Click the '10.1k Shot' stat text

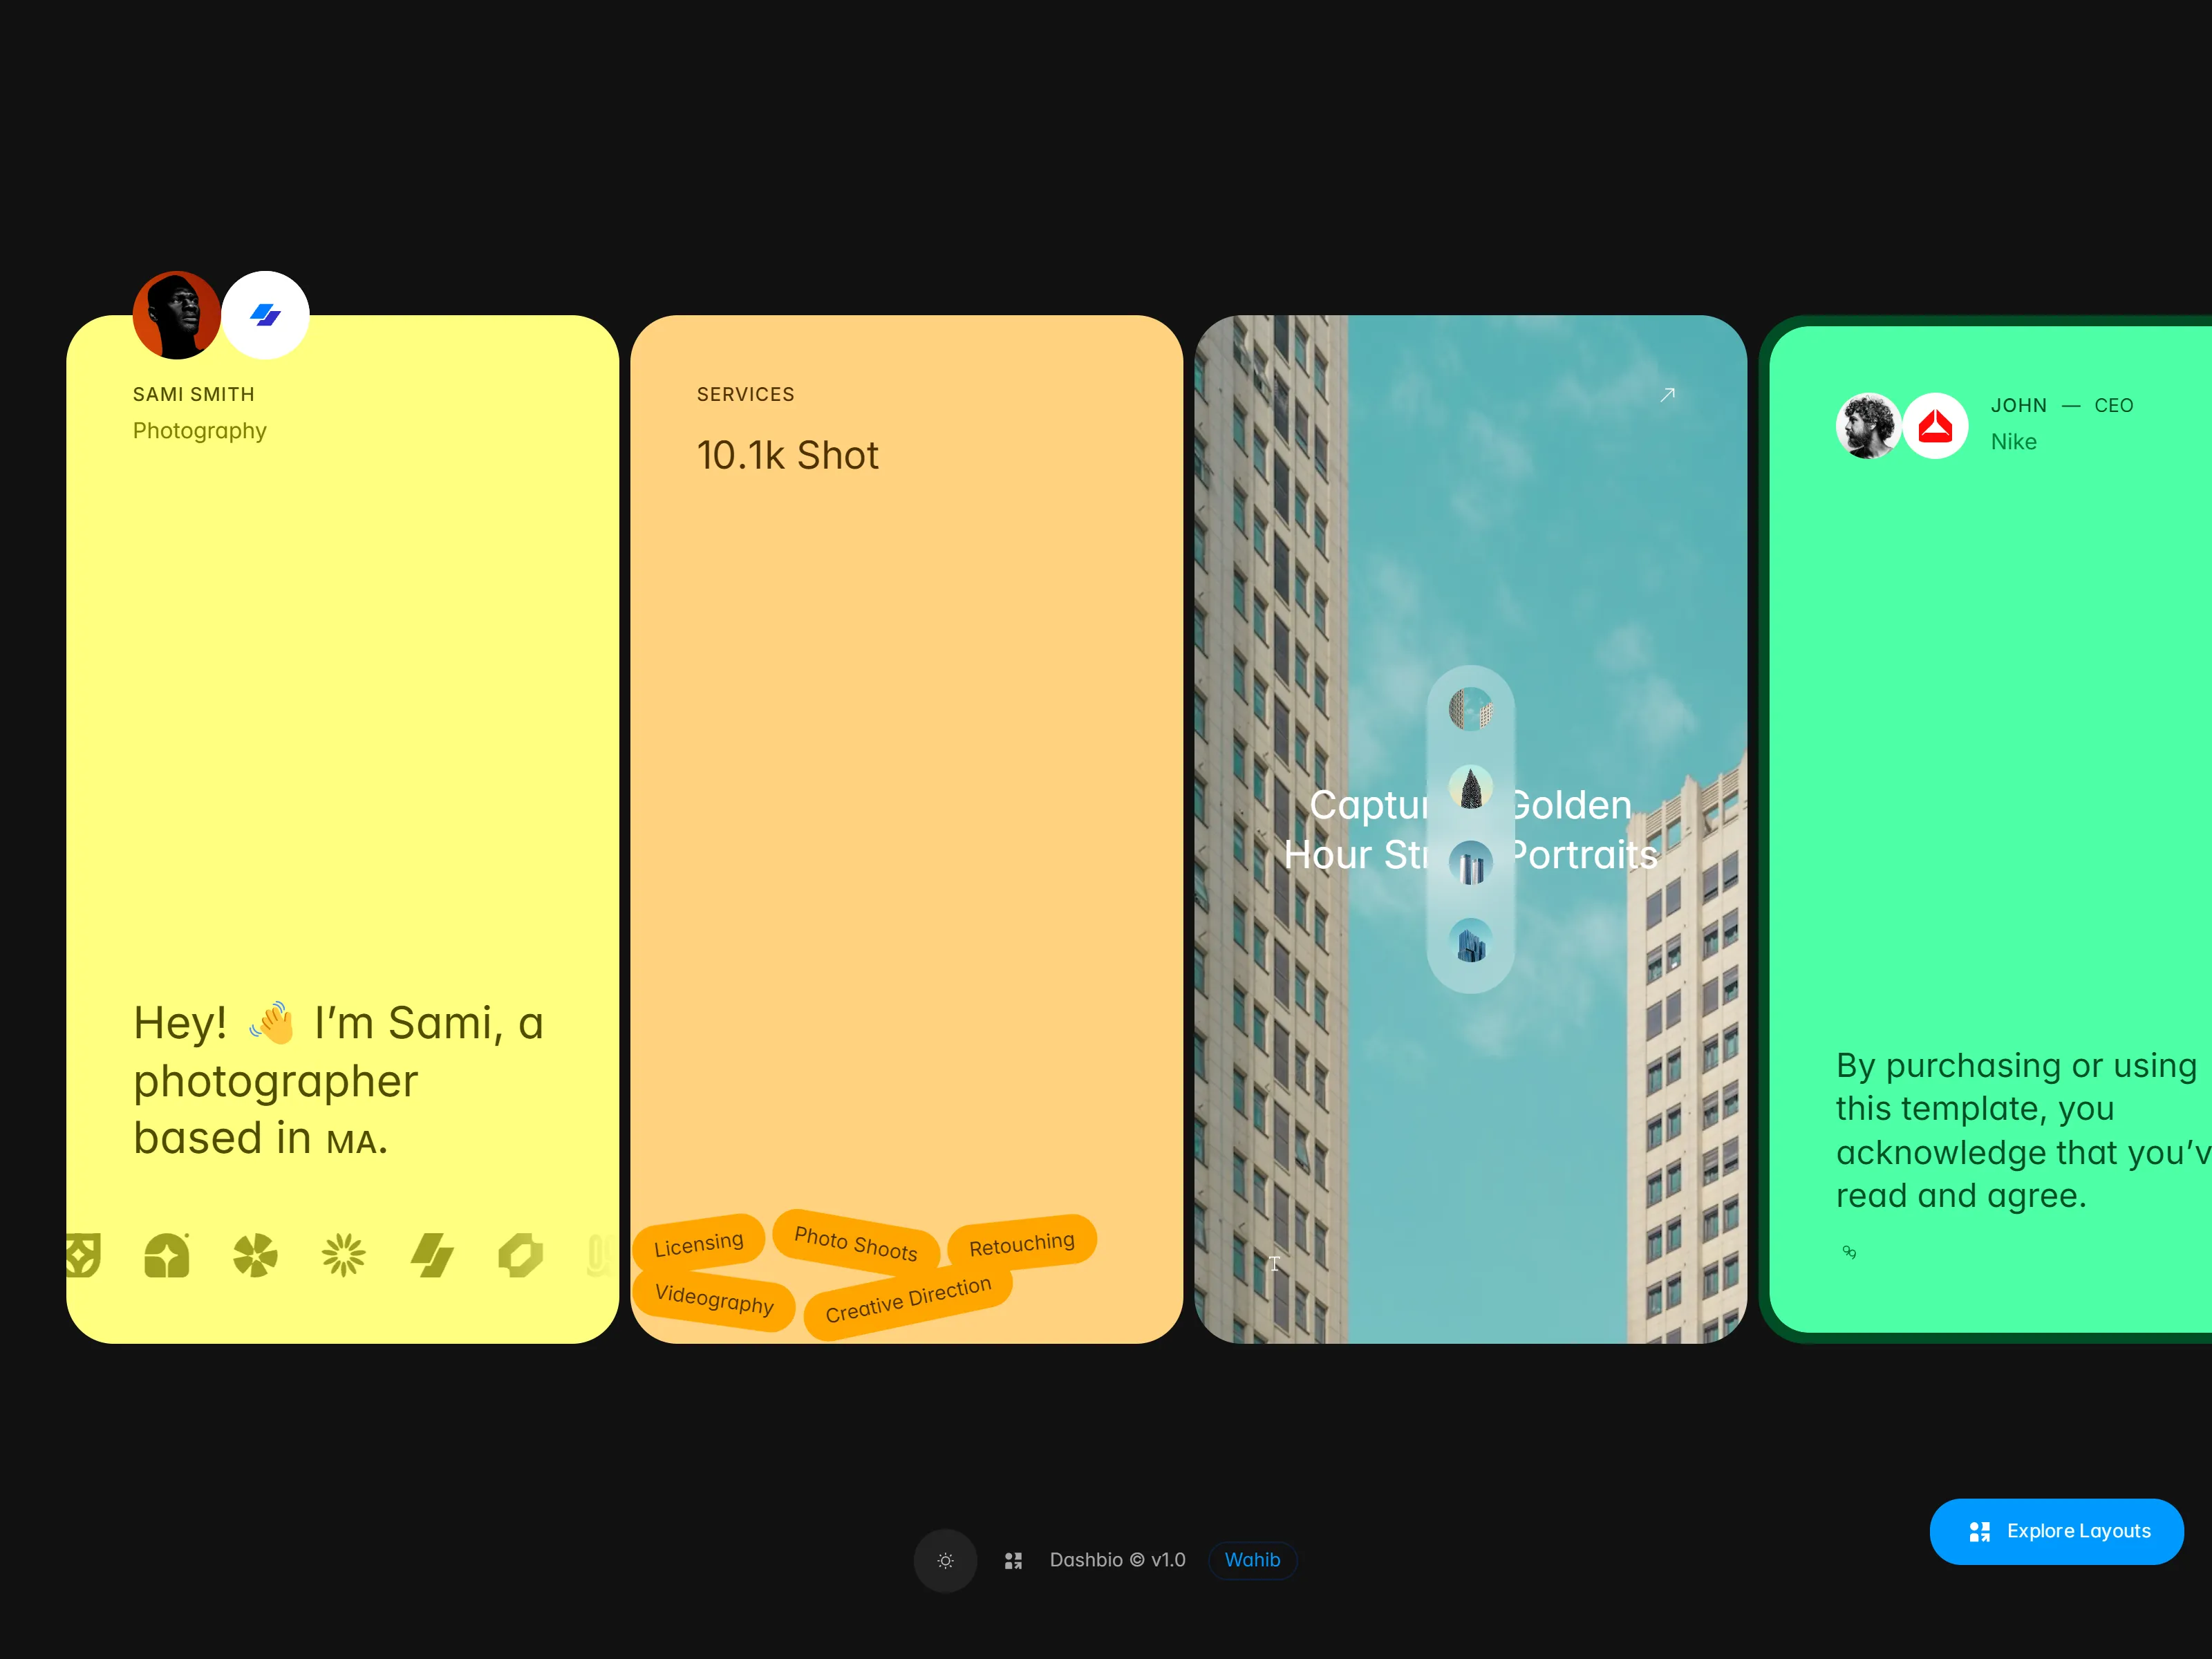point(788,455)
